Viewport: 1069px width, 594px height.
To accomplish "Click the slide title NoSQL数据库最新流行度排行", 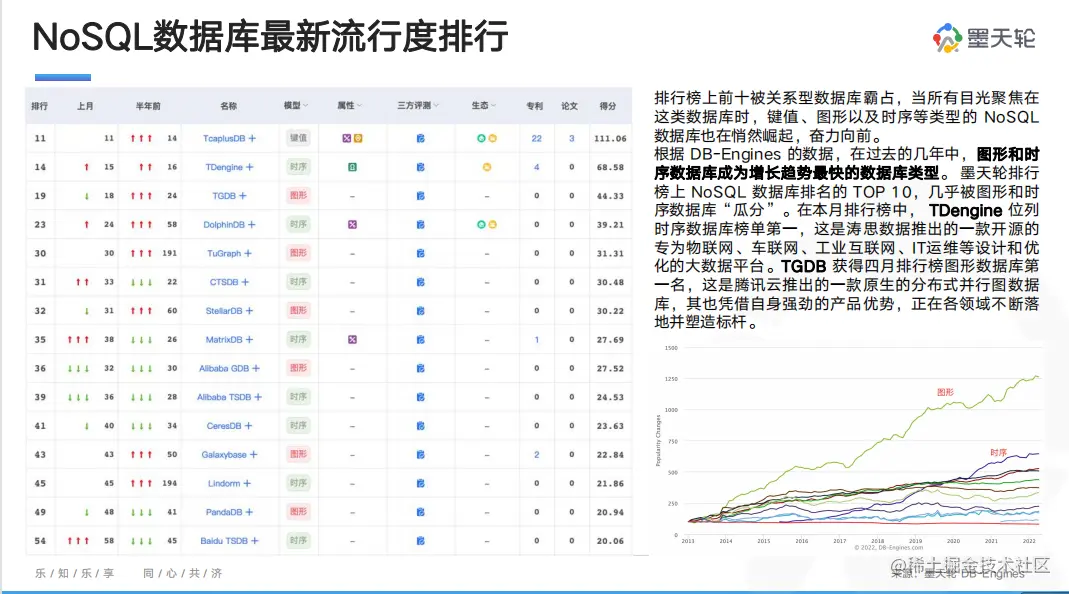I will [x=270, y=37].
